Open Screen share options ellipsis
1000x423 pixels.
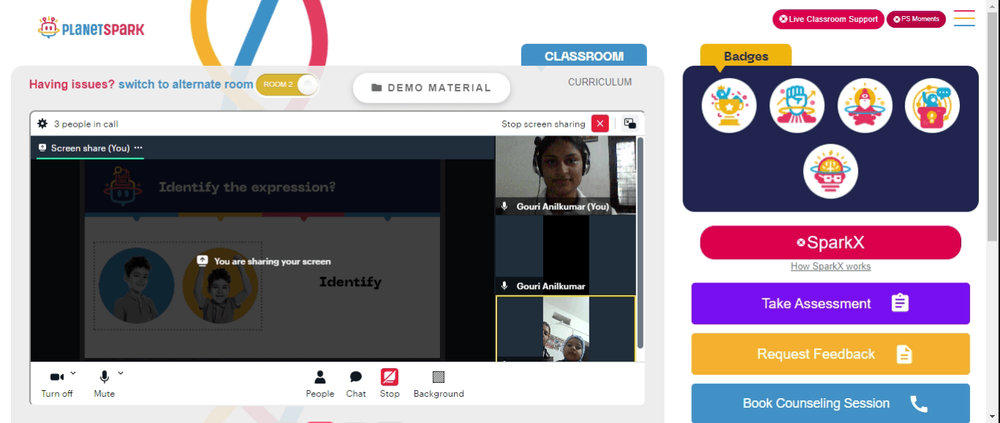point(138,147)
